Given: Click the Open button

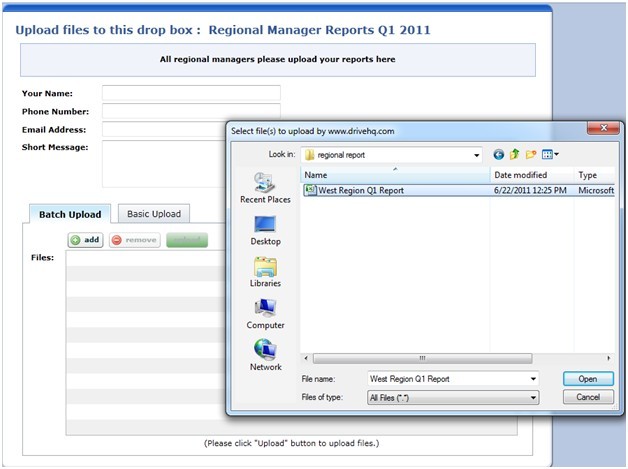Looking at the screenshot, I should 588,379.
